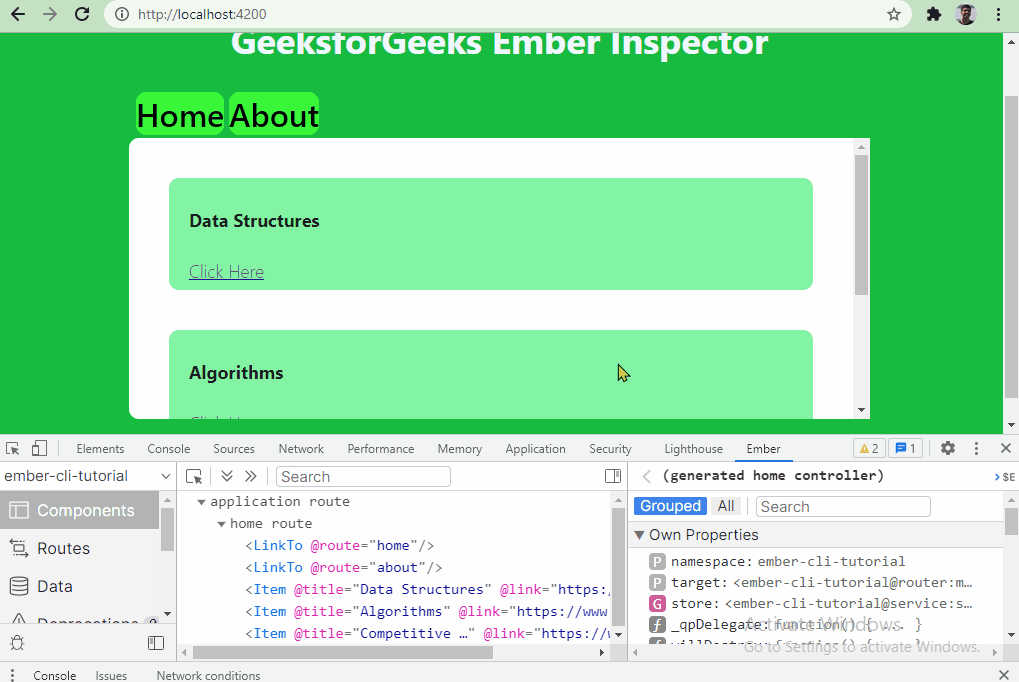1019x682 pixels.
Task: Open the Chrome profile avatar
Action: [966, 14]
